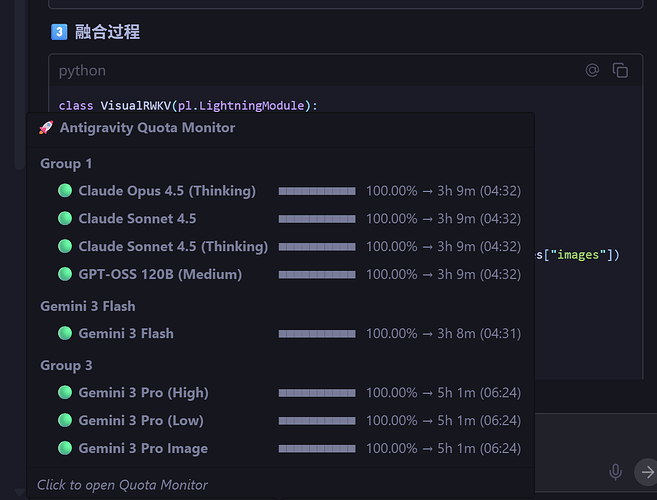Click the microphone voice input icon
This screenshot has width=657, height=500.
coord(615,472)
